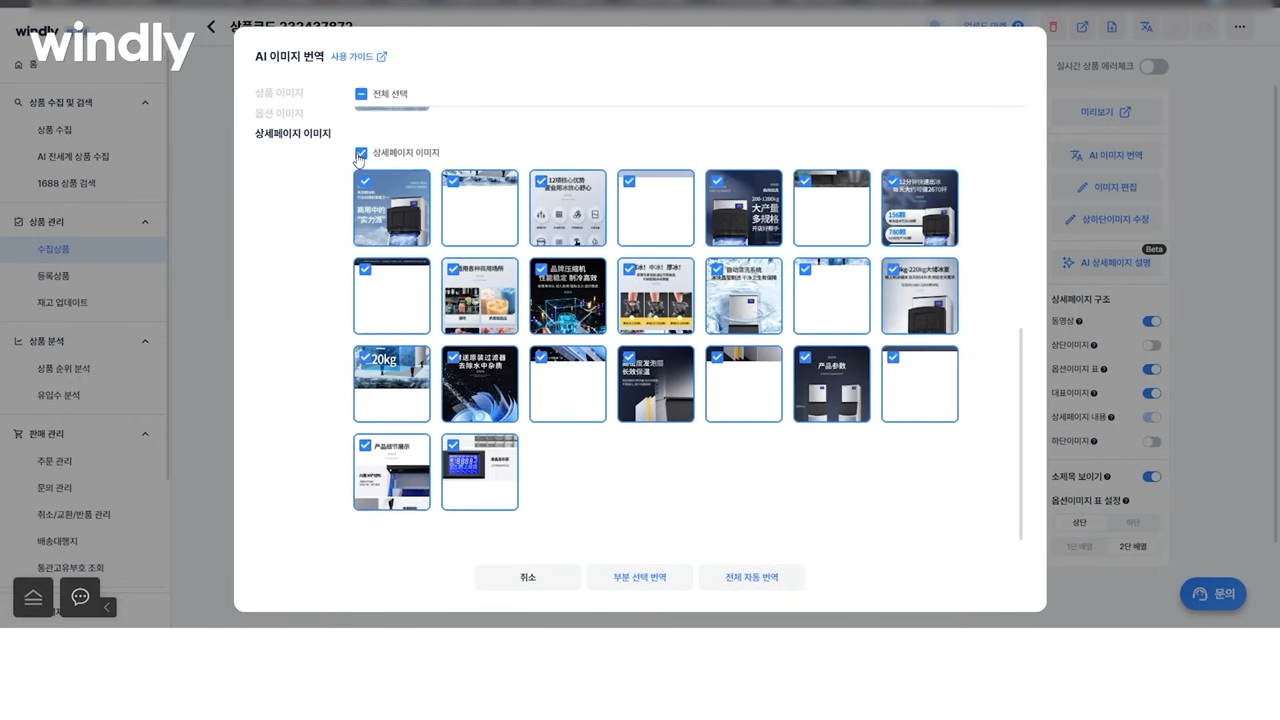Open 주문 관리 in the sidebar
The width and height of the screenshot is (1280, 720).
coord(55,461)
